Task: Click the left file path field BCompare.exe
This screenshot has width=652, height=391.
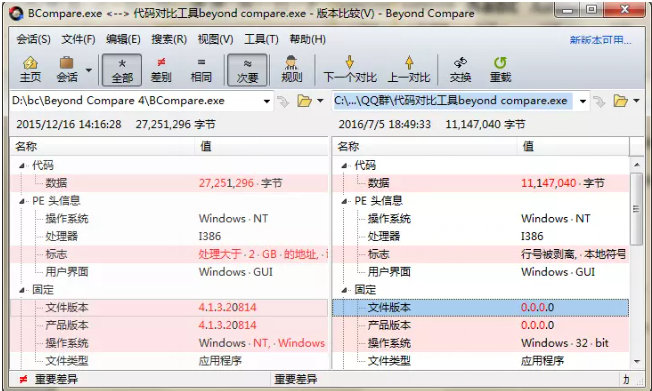Action: tap(136, 101)
